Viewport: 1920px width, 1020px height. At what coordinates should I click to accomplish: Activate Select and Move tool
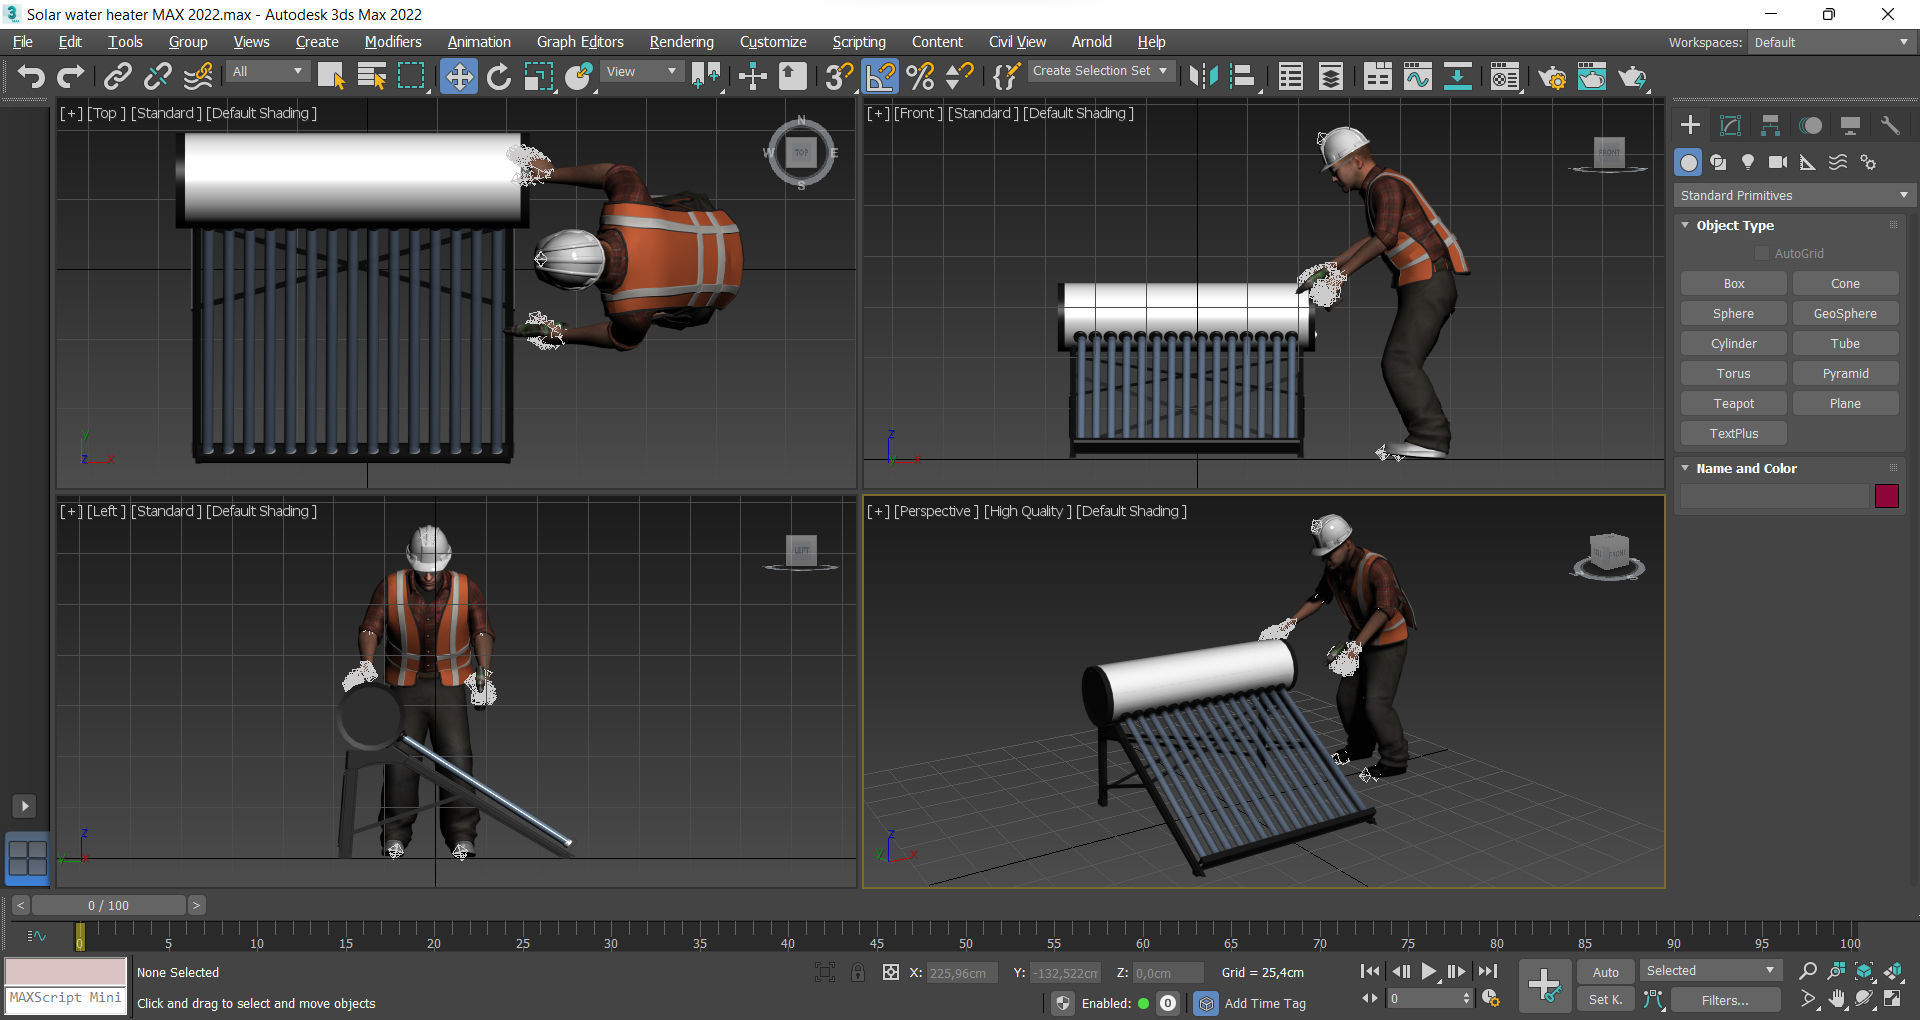point(459,77)
